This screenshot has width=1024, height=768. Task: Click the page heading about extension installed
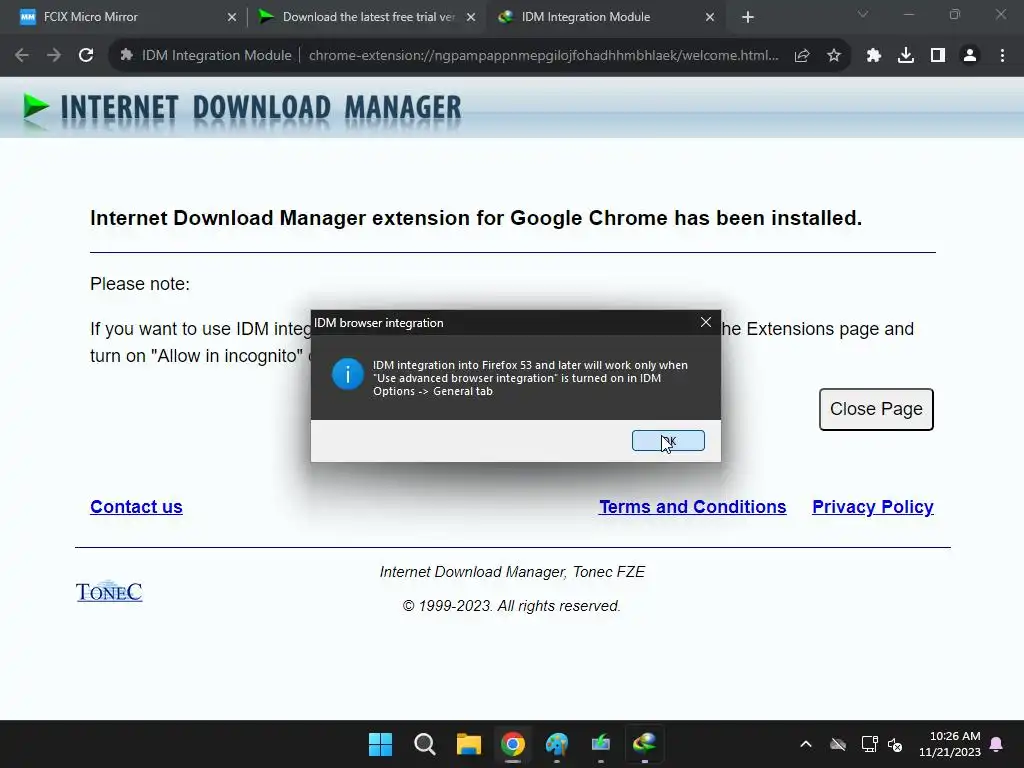coord(476,218)
